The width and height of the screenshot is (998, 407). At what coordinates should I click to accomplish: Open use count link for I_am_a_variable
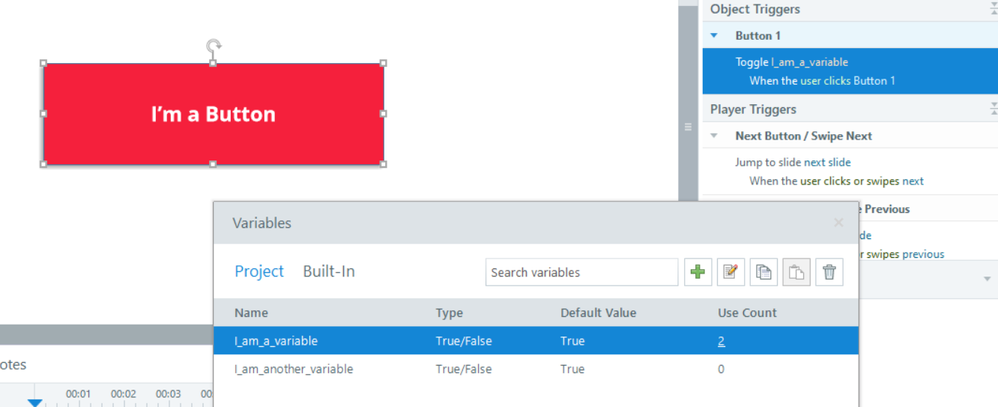721,341
